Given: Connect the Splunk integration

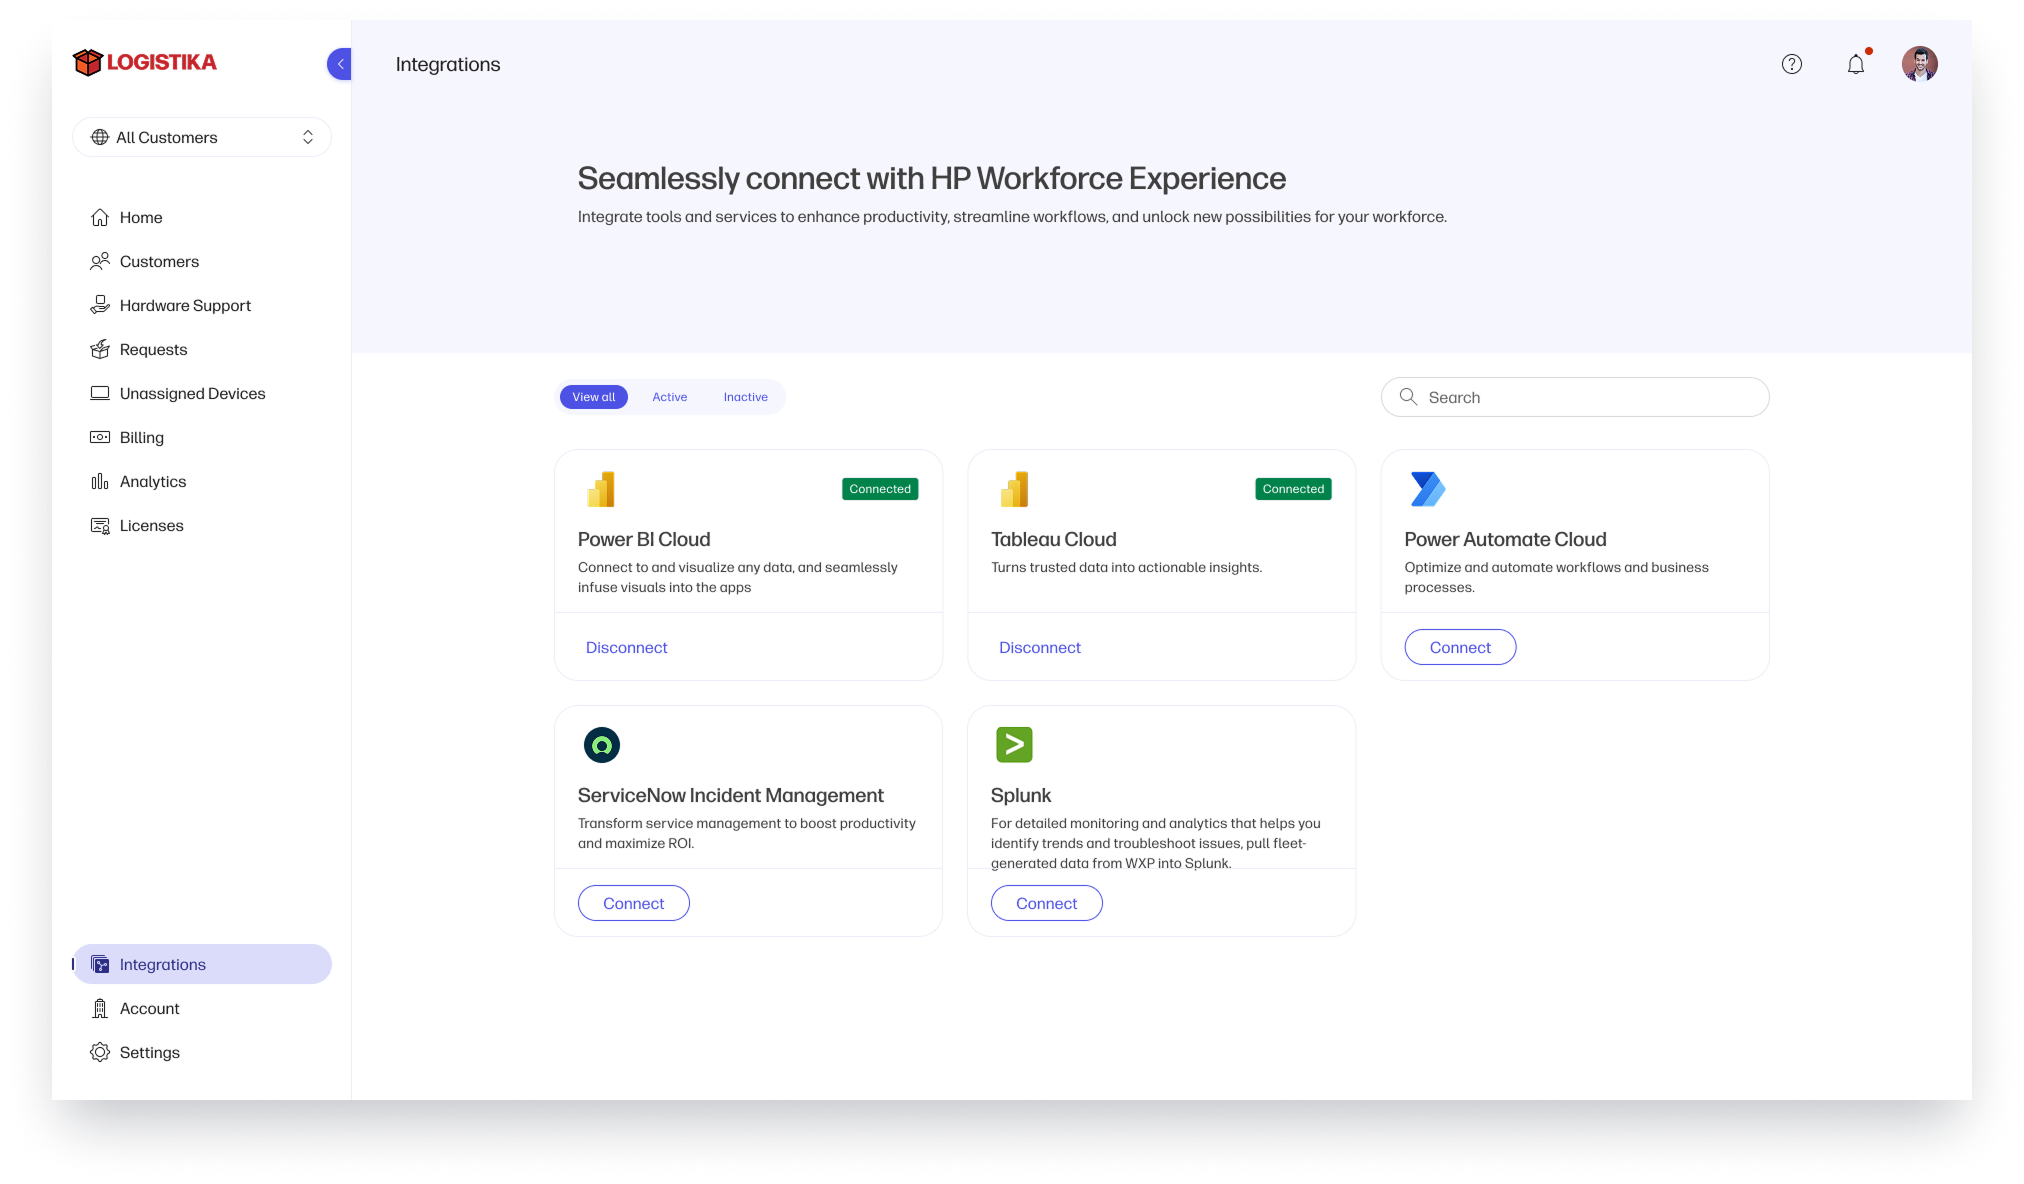Looking at the screenshot, I should (1046, 903).
